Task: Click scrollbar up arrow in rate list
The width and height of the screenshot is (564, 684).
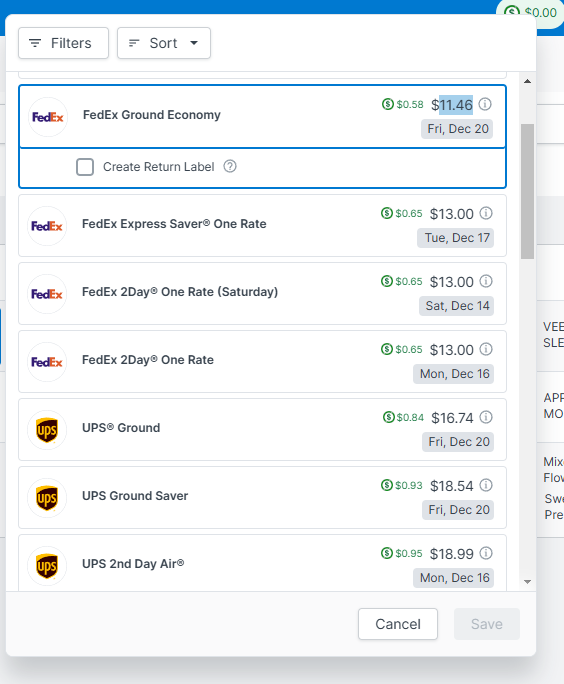Action: [x=527, y=81]
